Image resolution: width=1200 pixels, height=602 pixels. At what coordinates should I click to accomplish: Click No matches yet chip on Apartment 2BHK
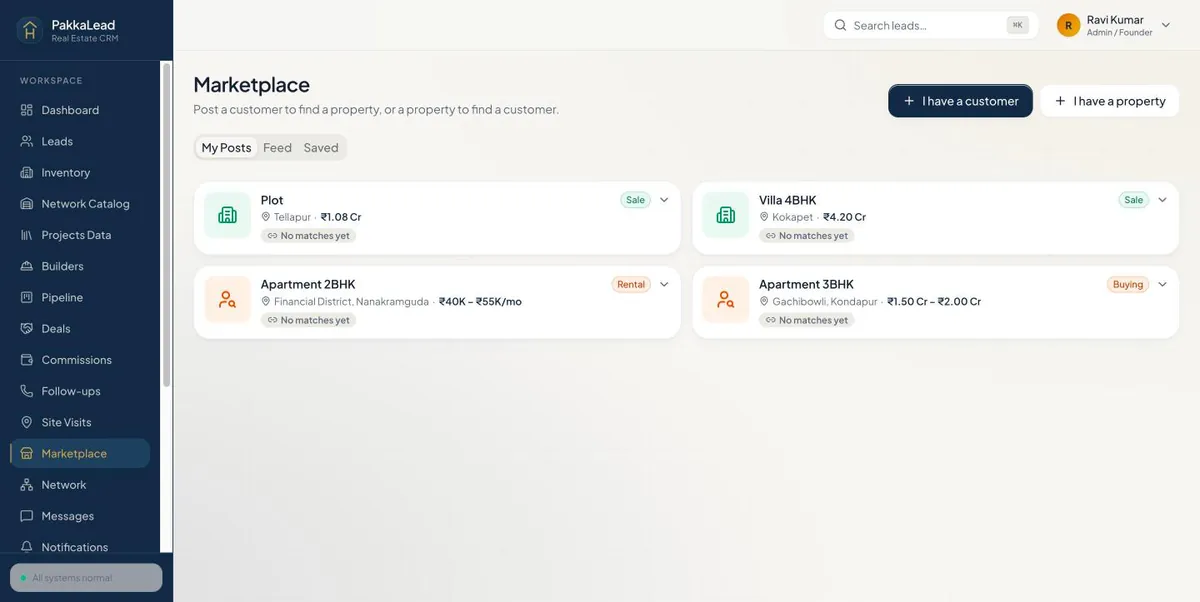[x=308, y=320]
